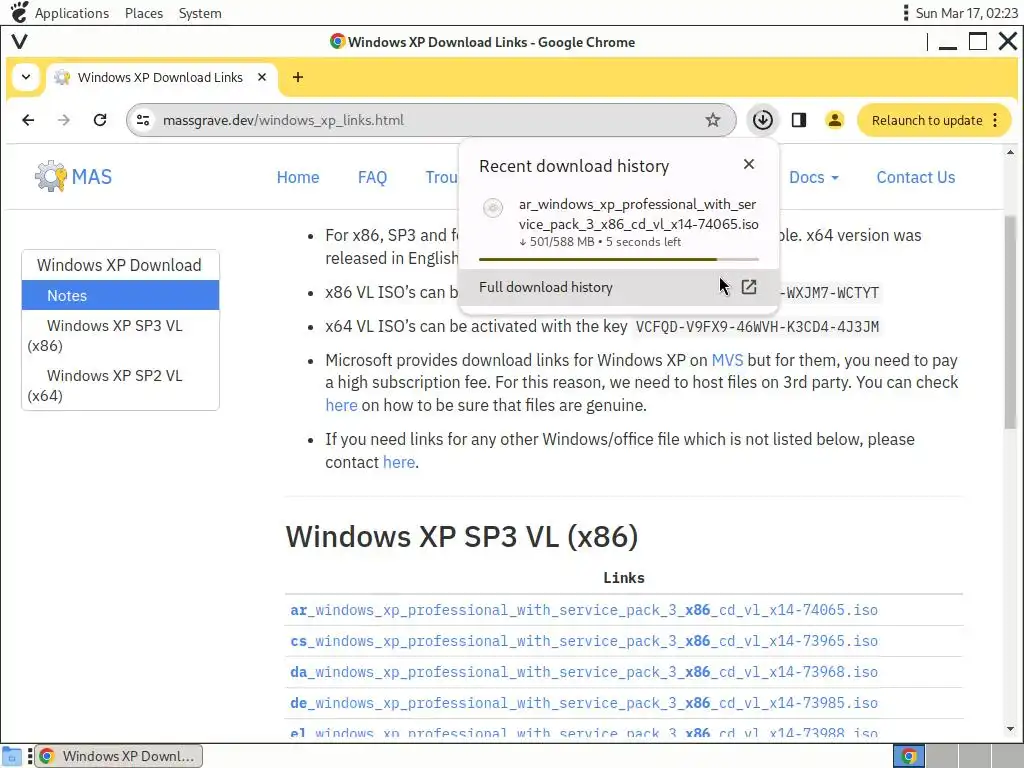Select Windows XP SP2 VL (x64) sidebar item
Image resolution: width=1024 pixels, height=768 pixels.
click(x=120, y=385)
